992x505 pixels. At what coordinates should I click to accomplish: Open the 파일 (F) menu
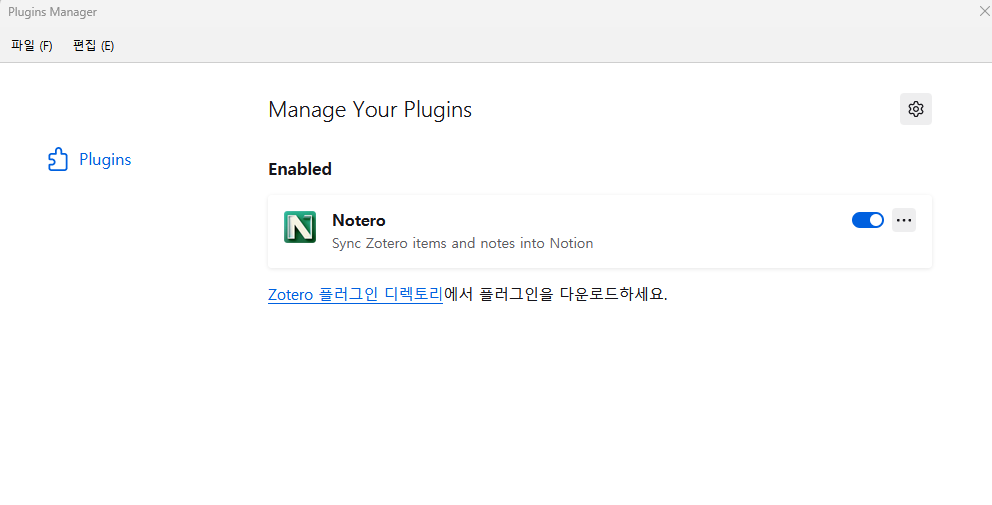(x=32, y=46)
